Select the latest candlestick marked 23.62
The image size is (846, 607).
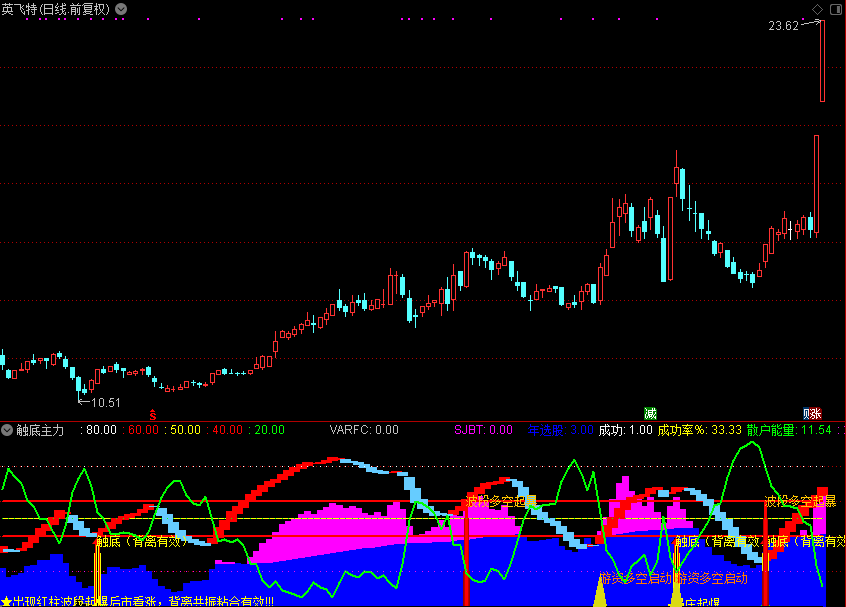point(822,61)
